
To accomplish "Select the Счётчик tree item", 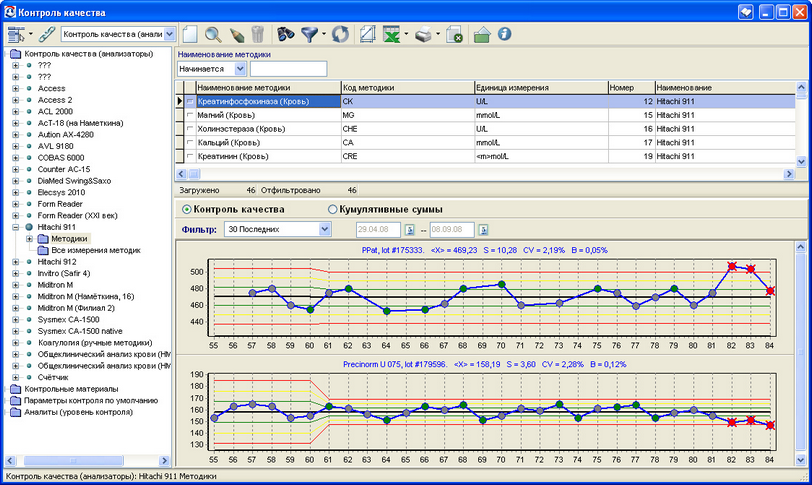I will point(53,377).
